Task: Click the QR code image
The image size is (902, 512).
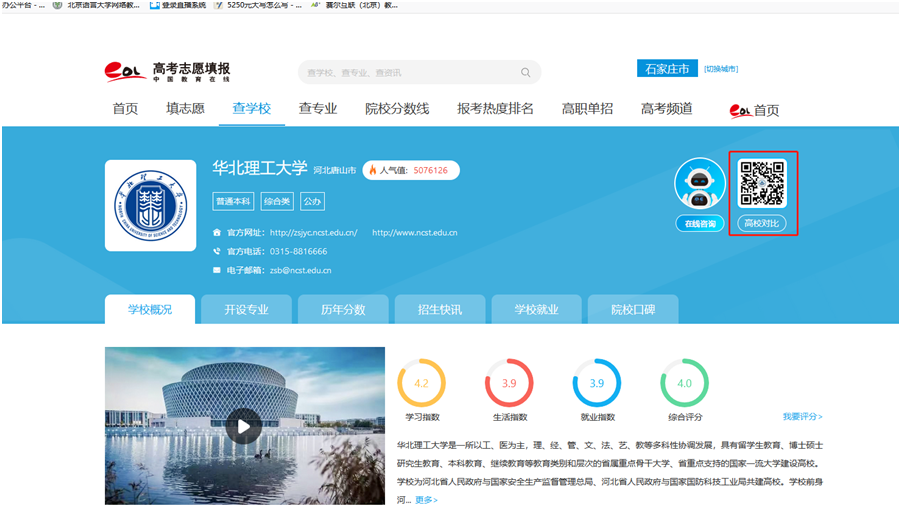Action: tap(762, 184)
